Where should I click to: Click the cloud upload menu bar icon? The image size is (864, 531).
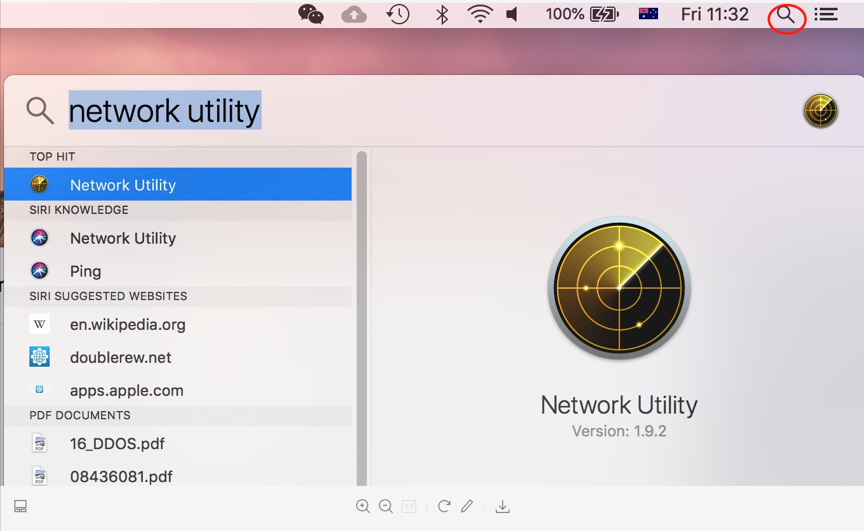click(x=354, y=15)
